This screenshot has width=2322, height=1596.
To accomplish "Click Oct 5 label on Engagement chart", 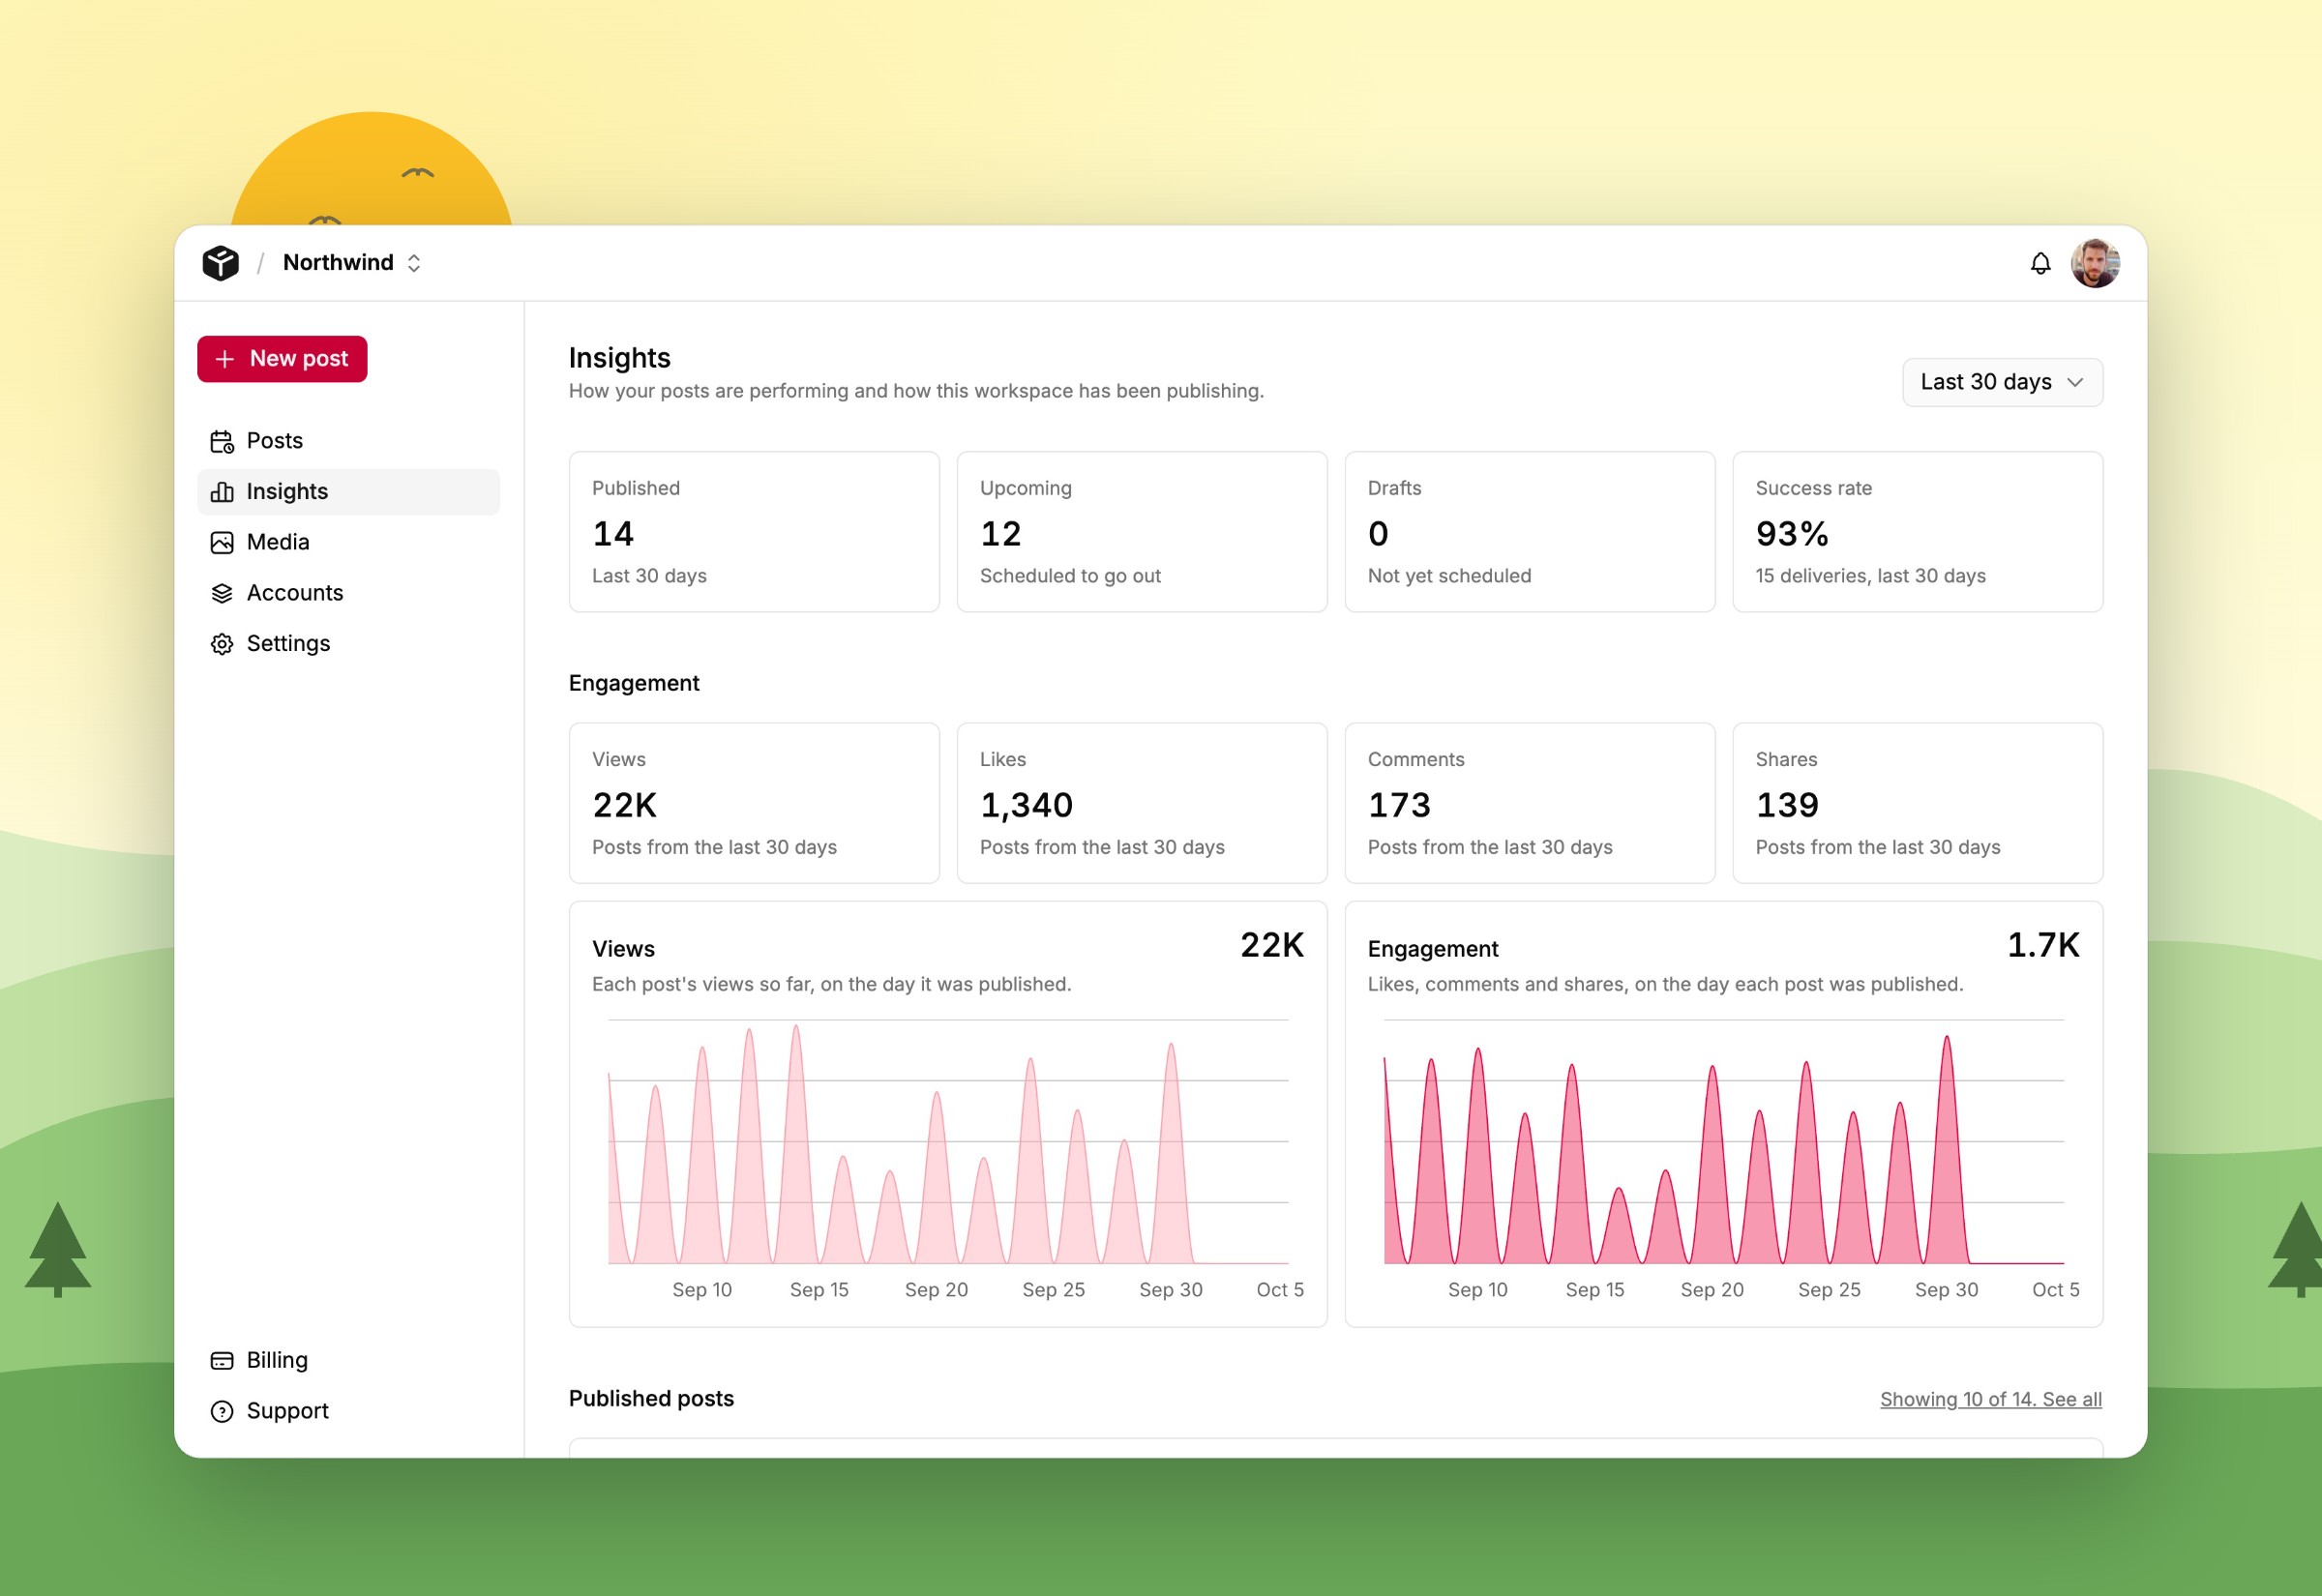I will 2055,1290.
